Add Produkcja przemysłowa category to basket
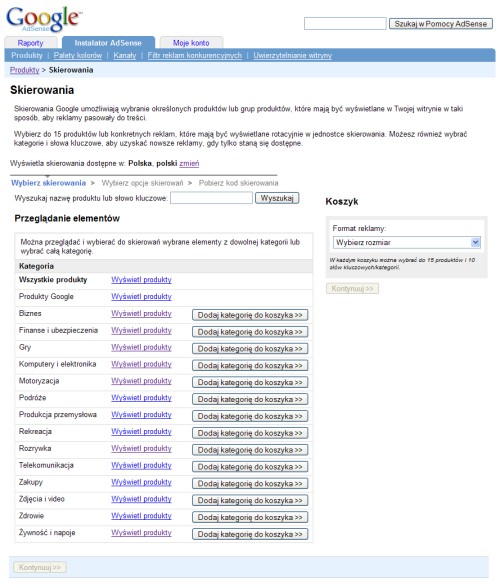 [x=250, y=416]
